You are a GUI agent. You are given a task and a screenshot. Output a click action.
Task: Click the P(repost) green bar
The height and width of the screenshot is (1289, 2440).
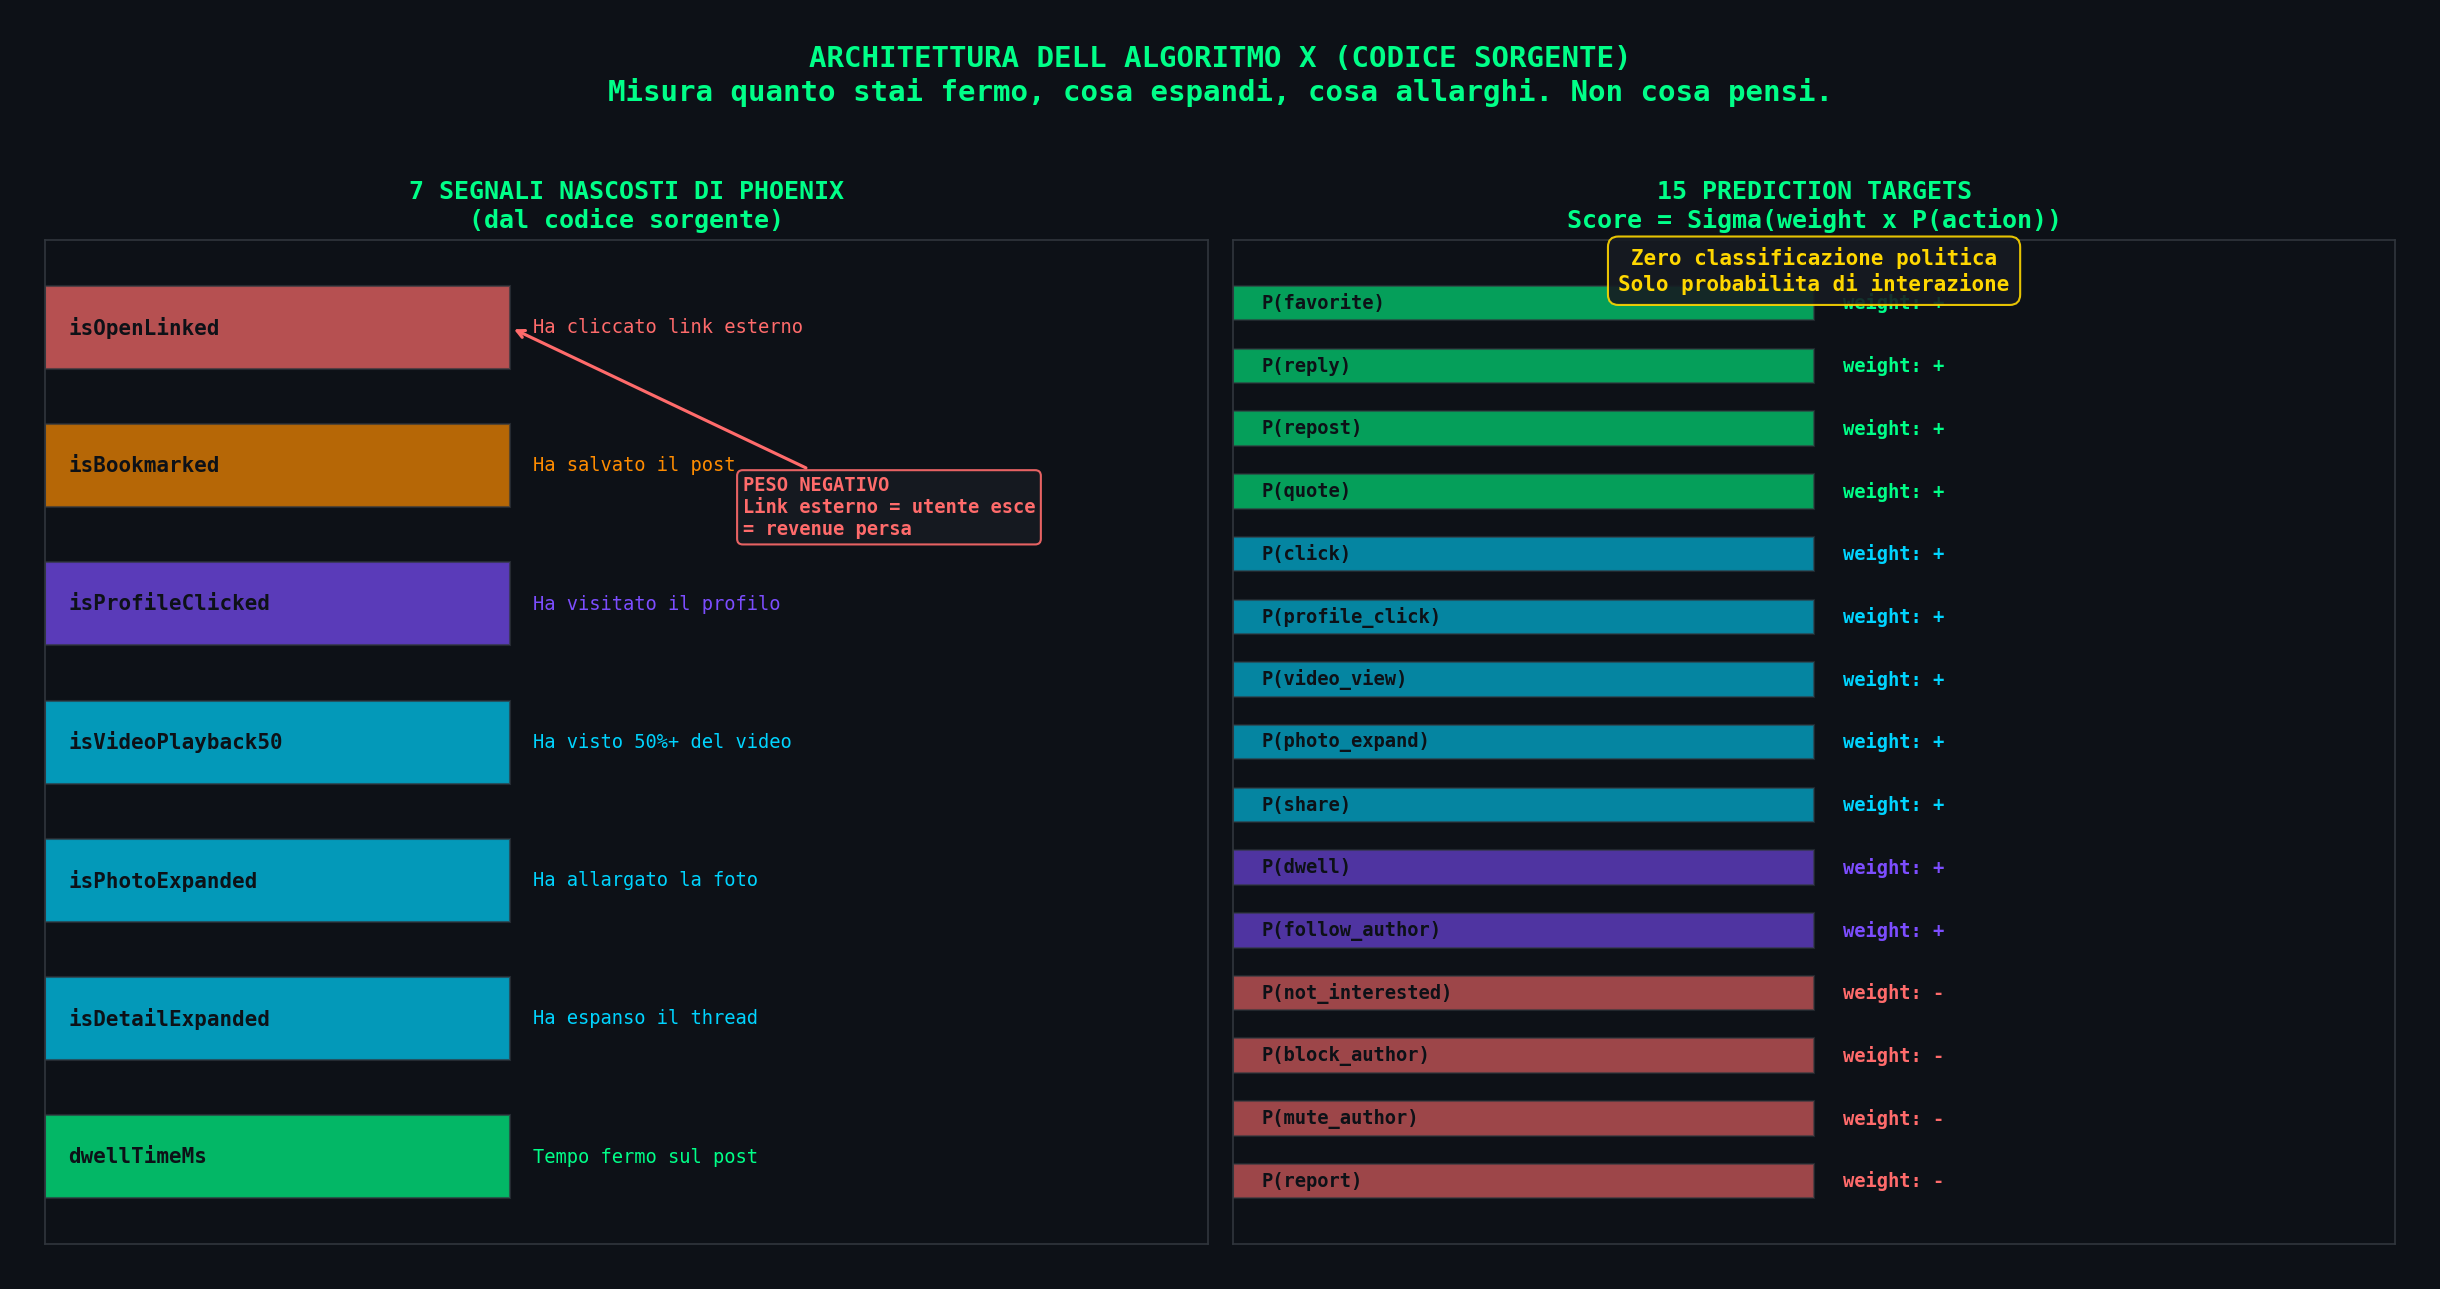coord(1522,428)
